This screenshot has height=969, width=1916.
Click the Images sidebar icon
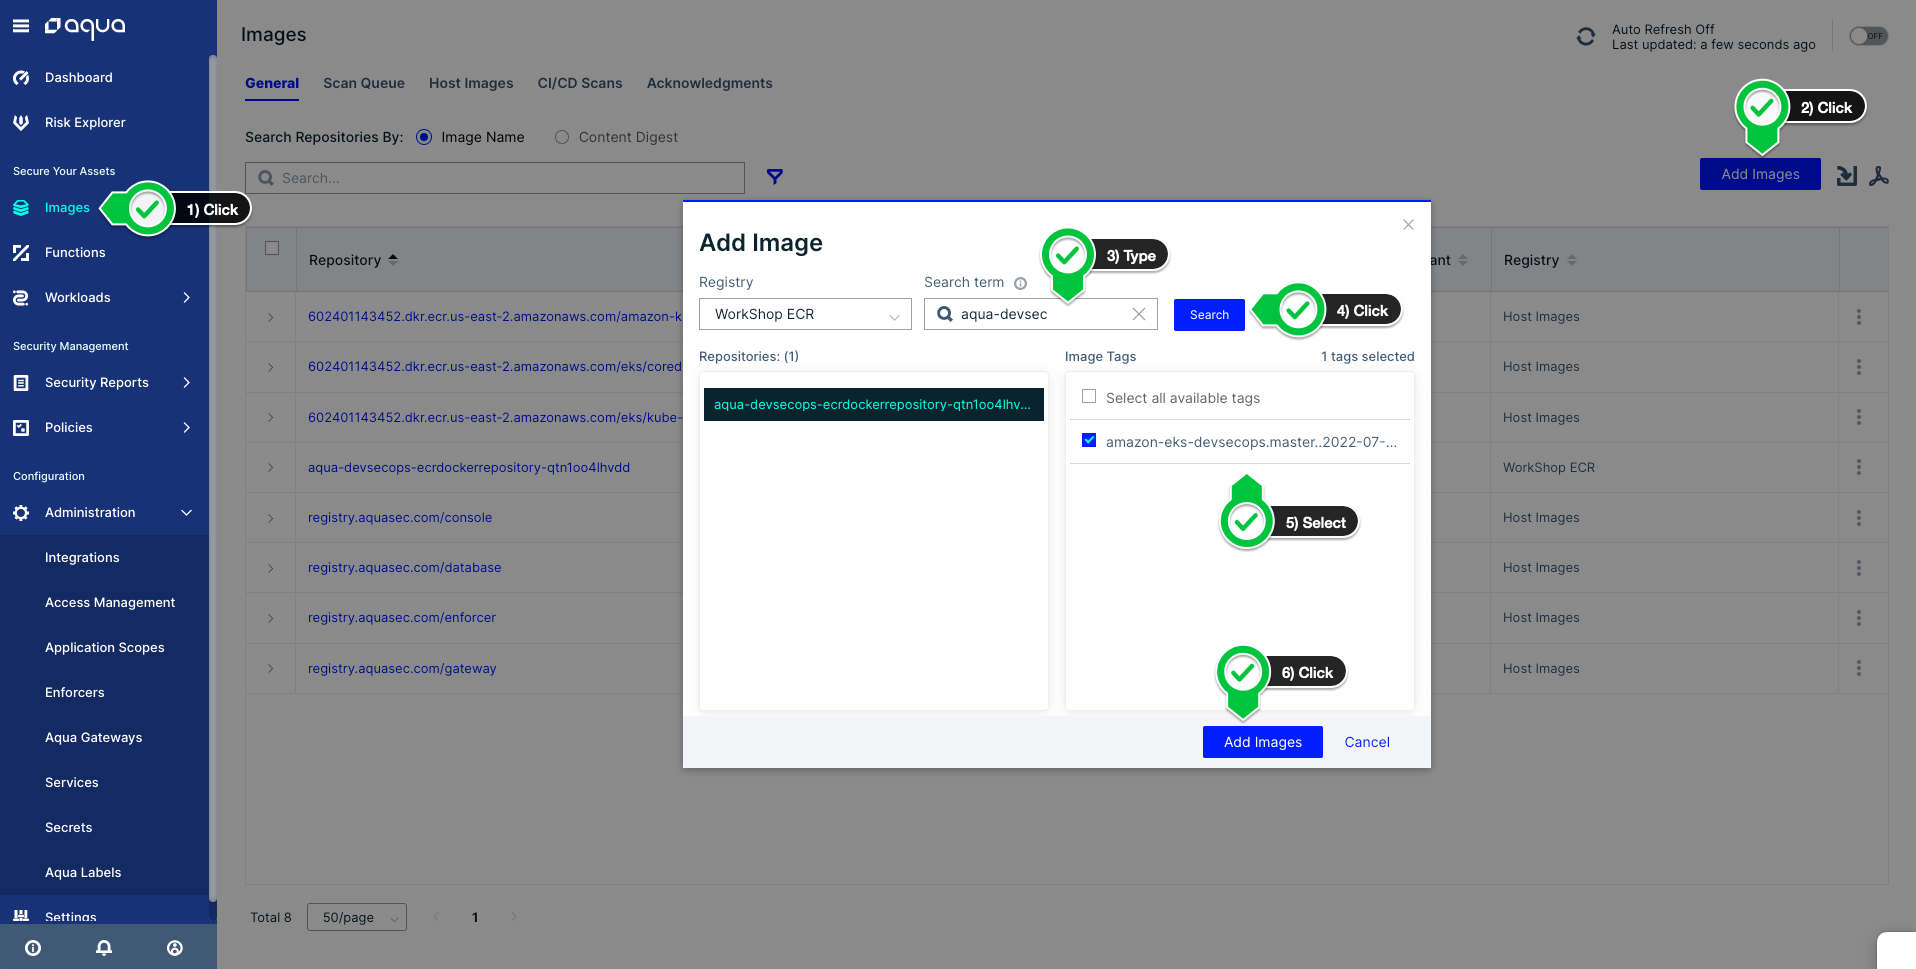(x=21, y=208)
